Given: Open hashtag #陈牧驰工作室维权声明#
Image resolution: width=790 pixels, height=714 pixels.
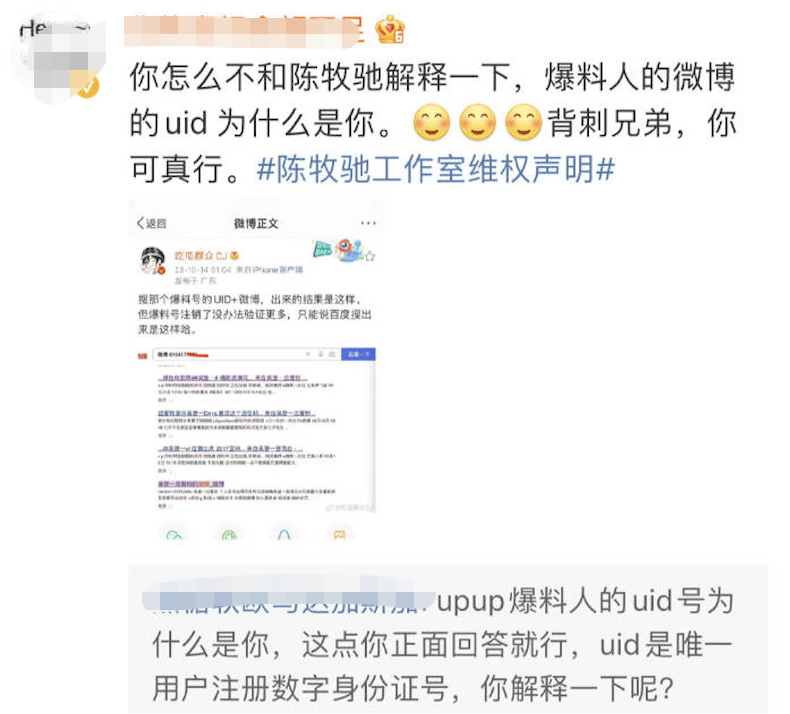Looking at the screenshot, I should [436, 169].
